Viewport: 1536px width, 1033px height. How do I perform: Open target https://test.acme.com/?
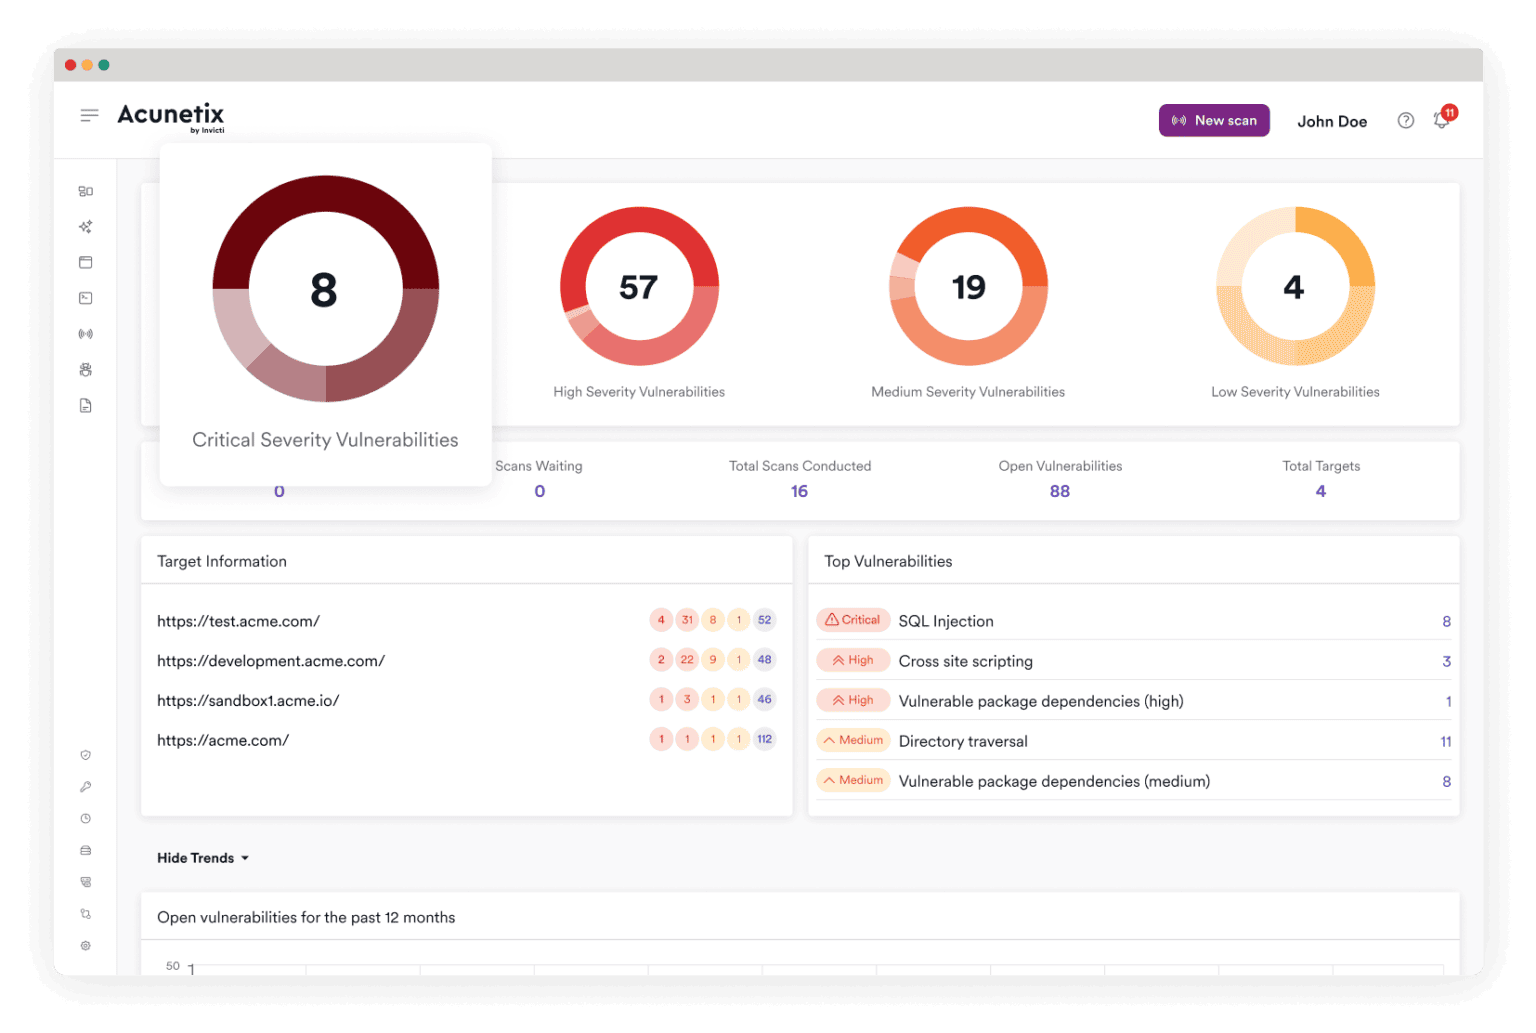tap(238, 621)
